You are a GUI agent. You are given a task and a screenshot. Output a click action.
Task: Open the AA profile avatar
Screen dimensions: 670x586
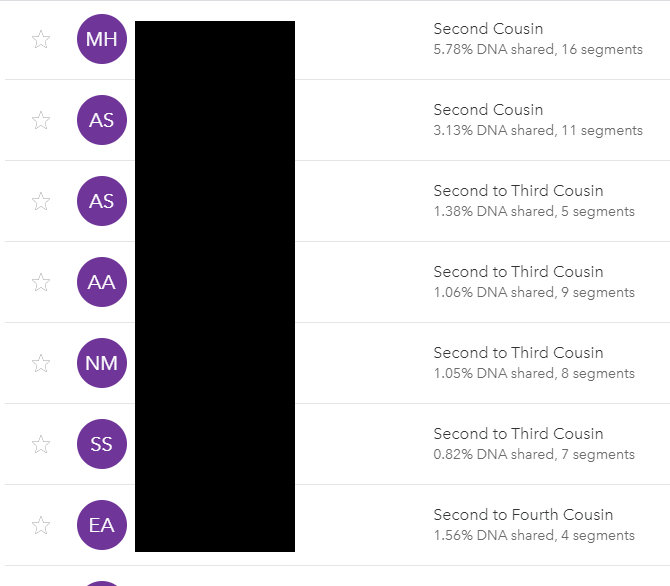click(101, 282)
